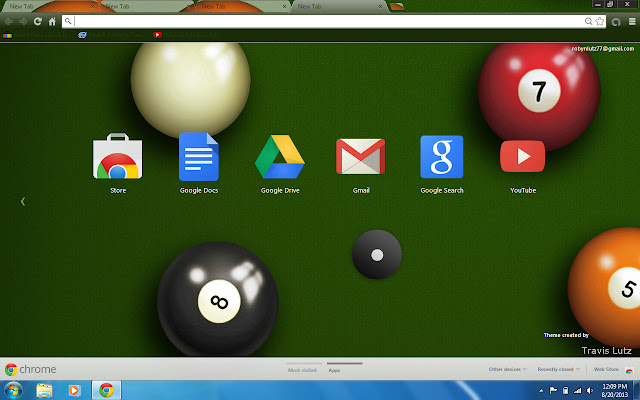Open the Chrome menu hamburger icon

point(631,22)
